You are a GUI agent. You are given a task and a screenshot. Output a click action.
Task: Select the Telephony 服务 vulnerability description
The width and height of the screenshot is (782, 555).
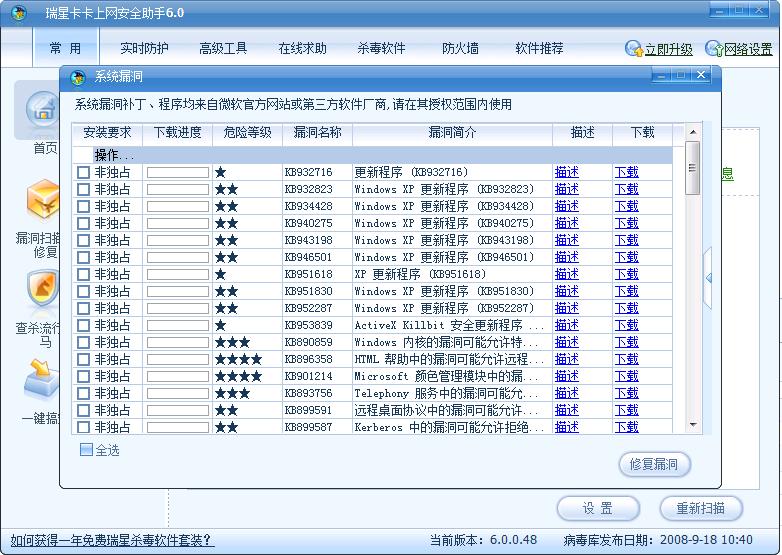[x=446, y=393]
